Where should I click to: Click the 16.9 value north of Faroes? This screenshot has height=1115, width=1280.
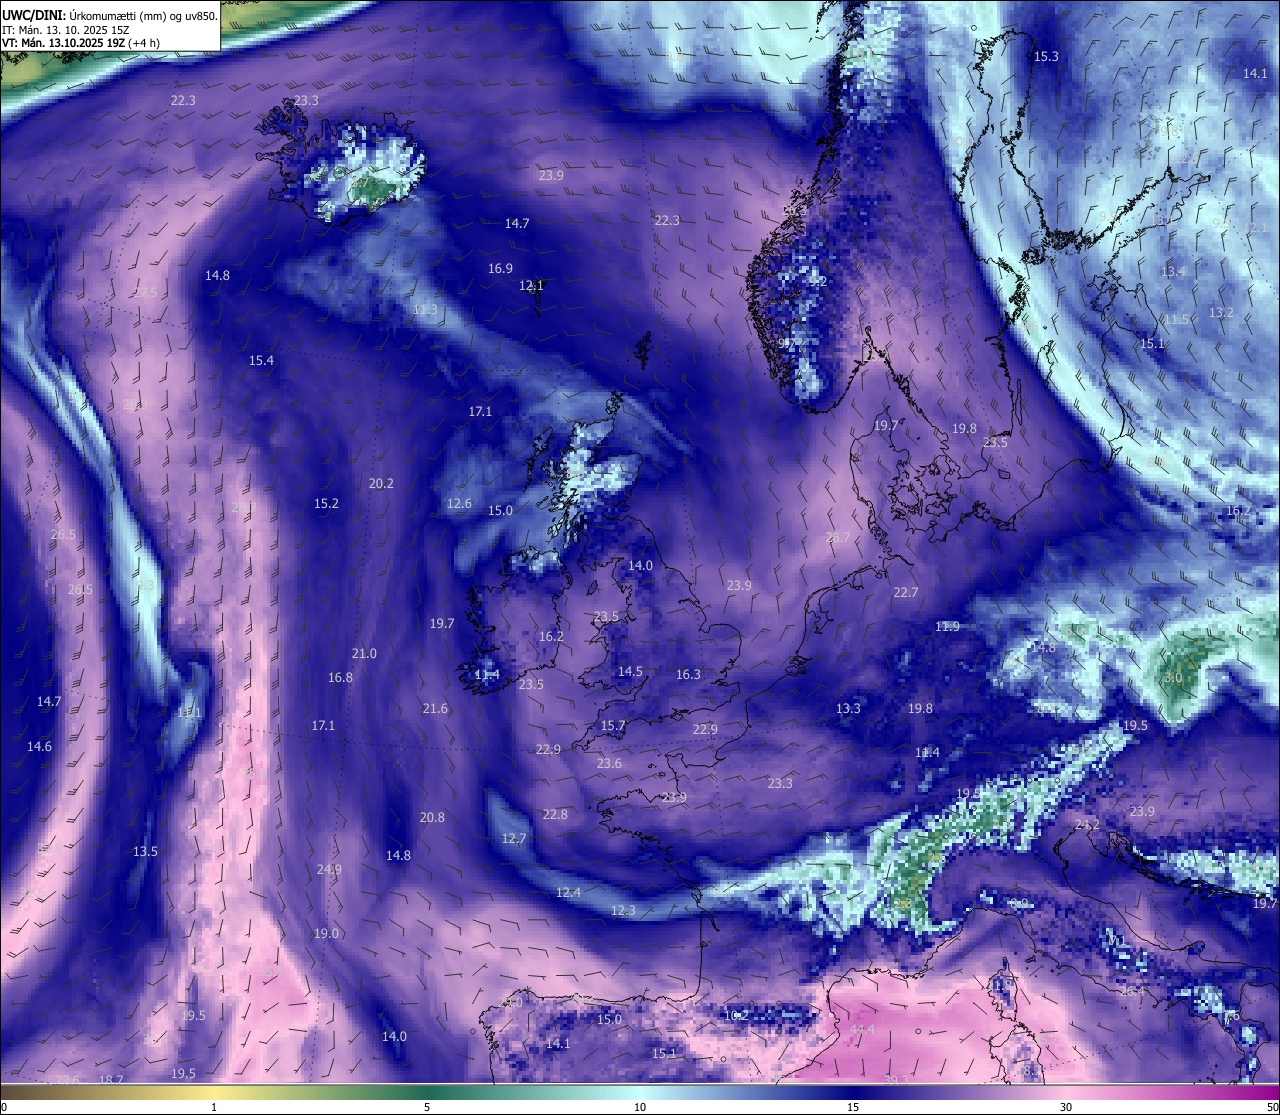500,269
